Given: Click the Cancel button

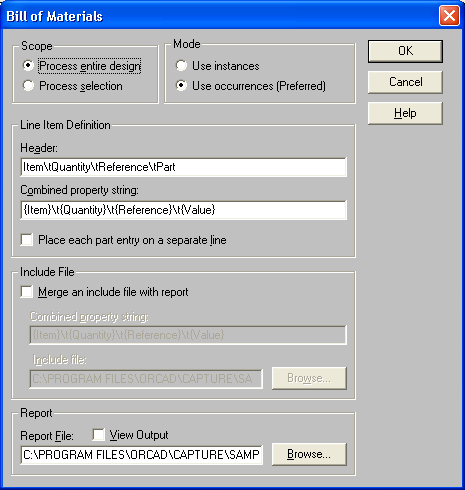Looking at the screenshot, I should pos(405,82).
